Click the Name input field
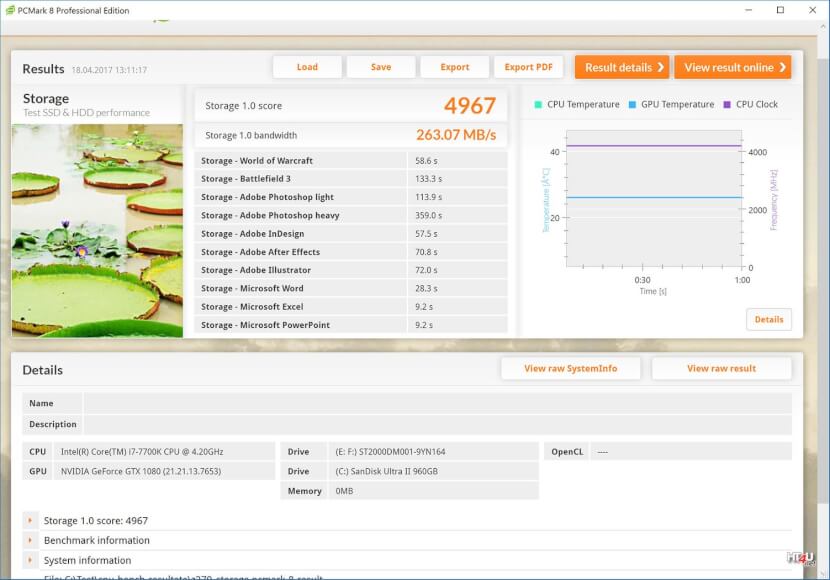830x580 pixels. [x=438, y=403]
